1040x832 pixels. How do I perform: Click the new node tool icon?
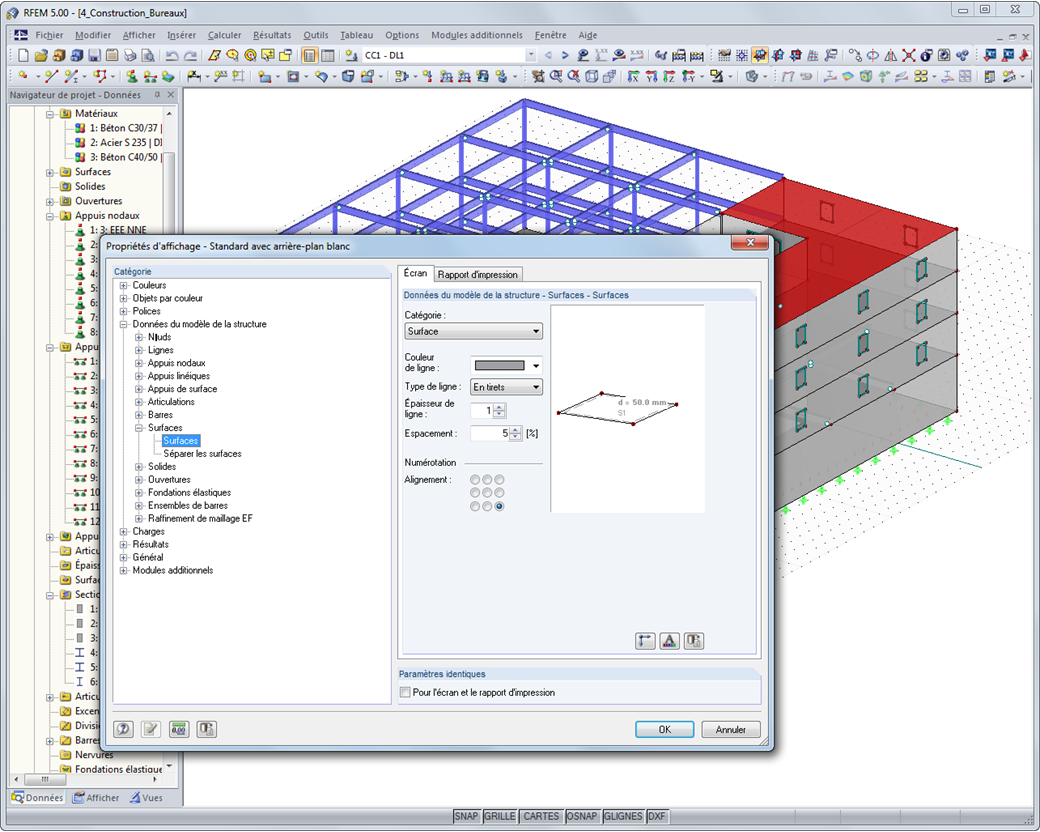(x=23, y=77)
